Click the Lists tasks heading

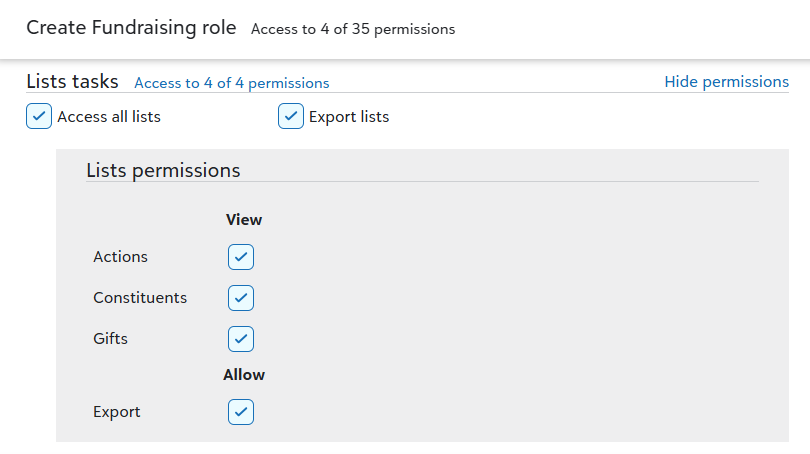click(72, 82)
